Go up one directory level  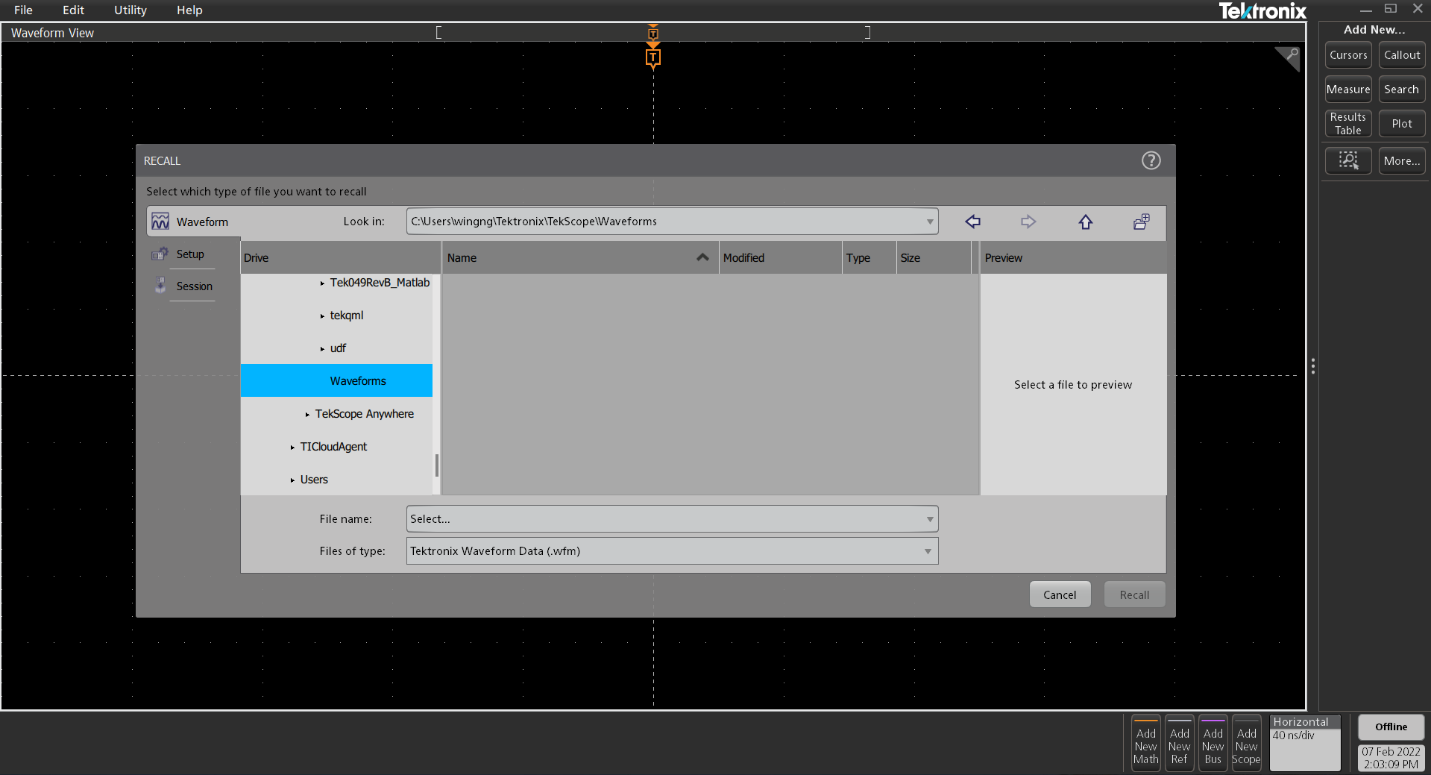tap(1085, 221)
